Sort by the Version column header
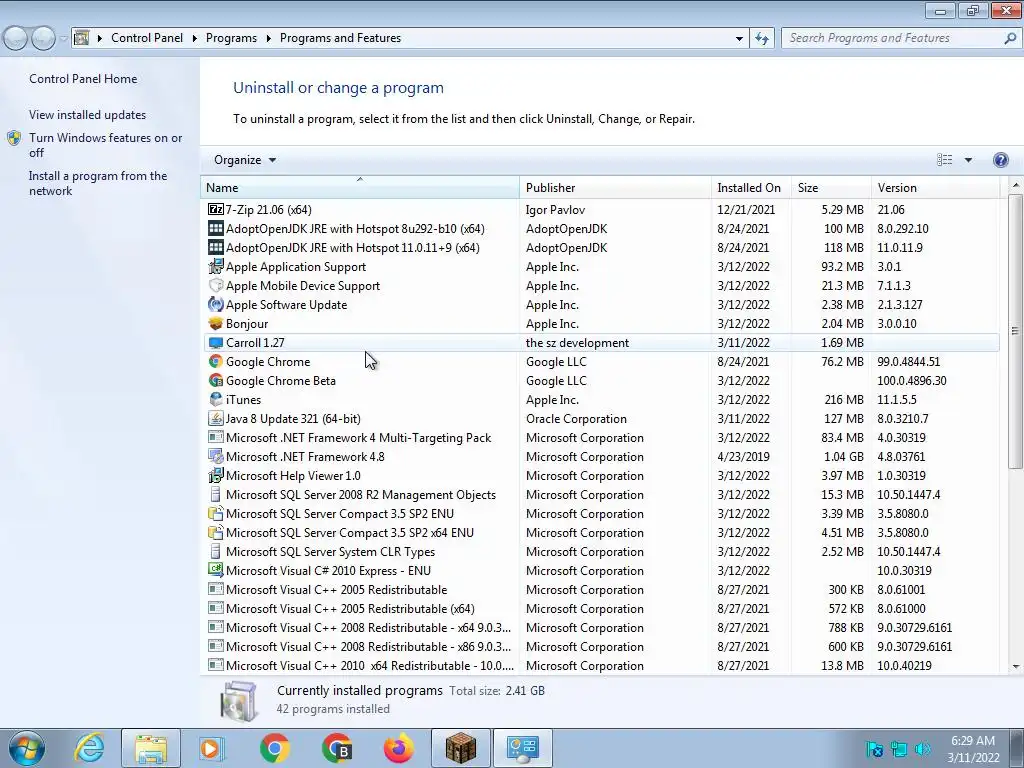This screenshot has width=1024, height=768. click(935, 187)
